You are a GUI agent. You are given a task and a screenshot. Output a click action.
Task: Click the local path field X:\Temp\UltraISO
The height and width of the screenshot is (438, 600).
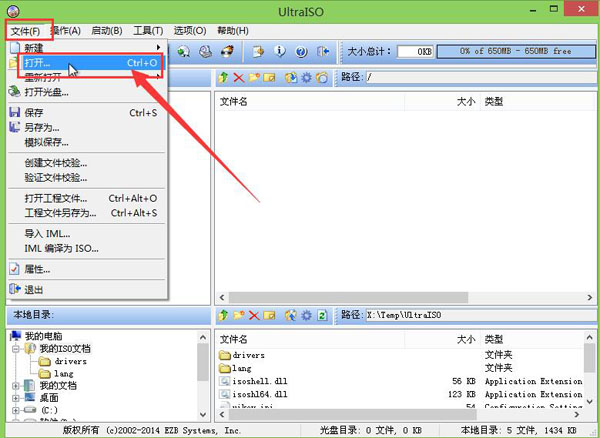(x=483, y=315)
